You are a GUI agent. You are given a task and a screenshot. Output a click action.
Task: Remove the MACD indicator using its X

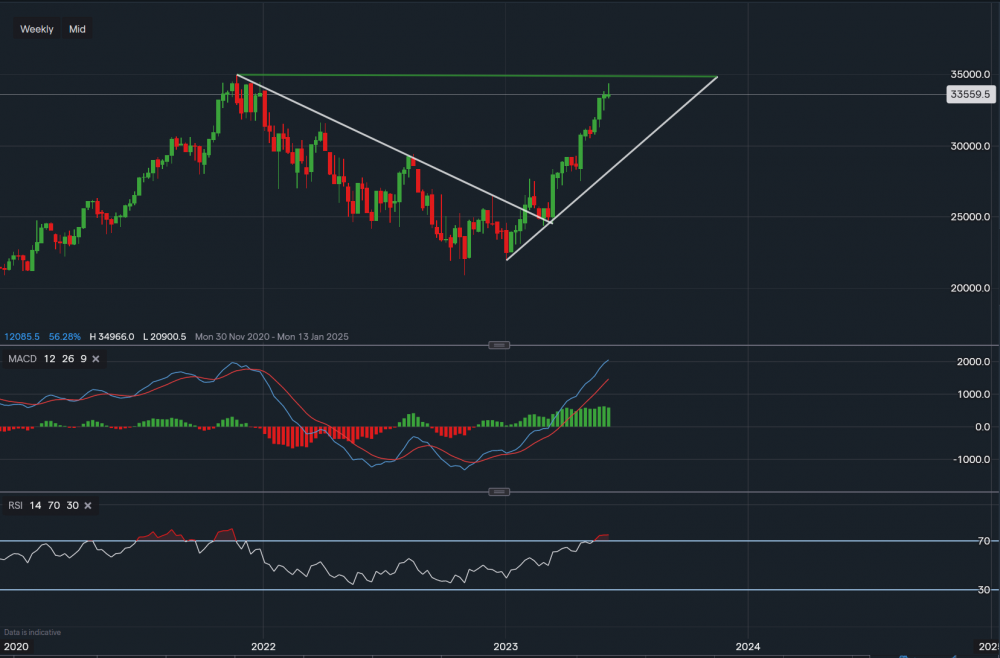[x=96, y=359]
